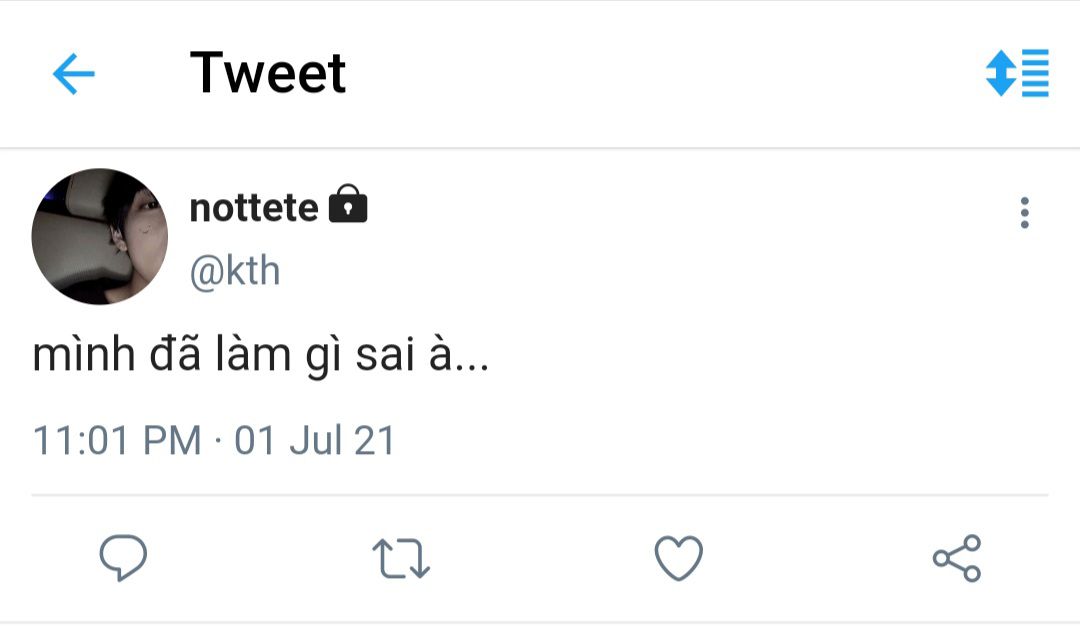Open the nottete profile picture
This screenshot has width=1080, height=640.
100,236
